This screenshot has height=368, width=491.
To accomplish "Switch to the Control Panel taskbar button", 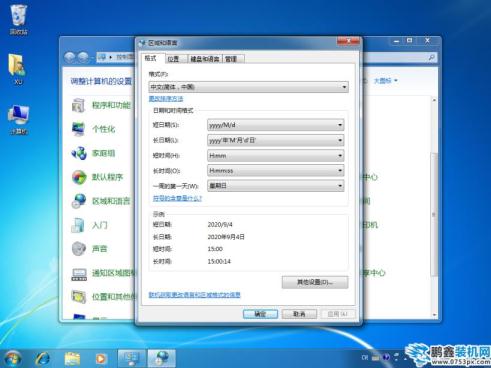I will click(131, 359).
